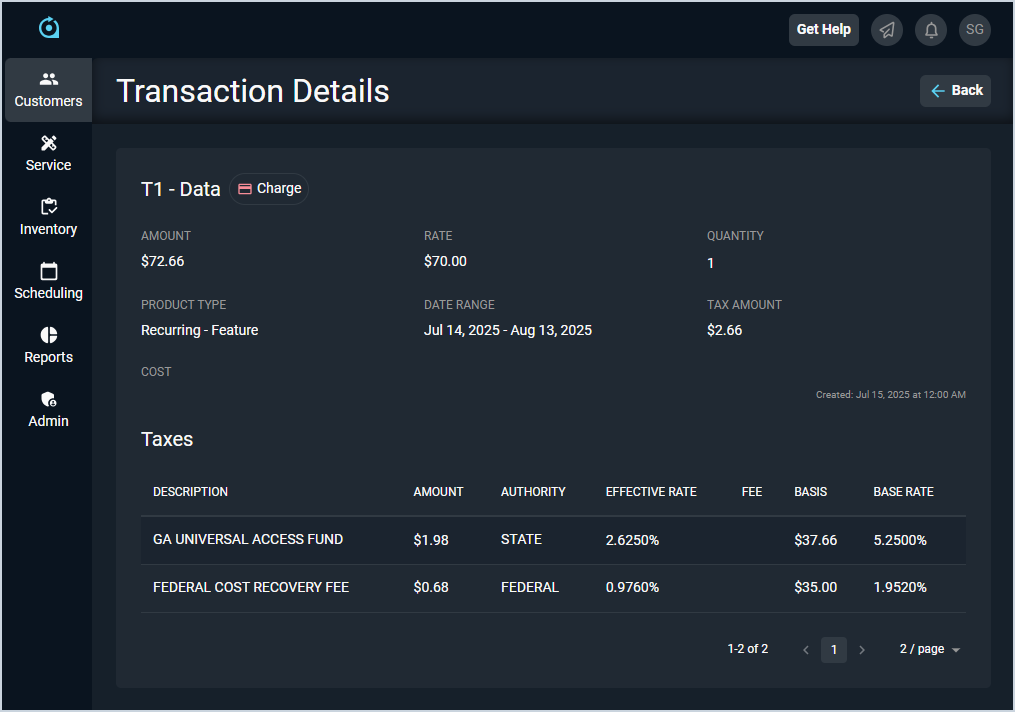Select page 1 in pagination
This screenshot has width=1015, height=712.
coord(834,650)
